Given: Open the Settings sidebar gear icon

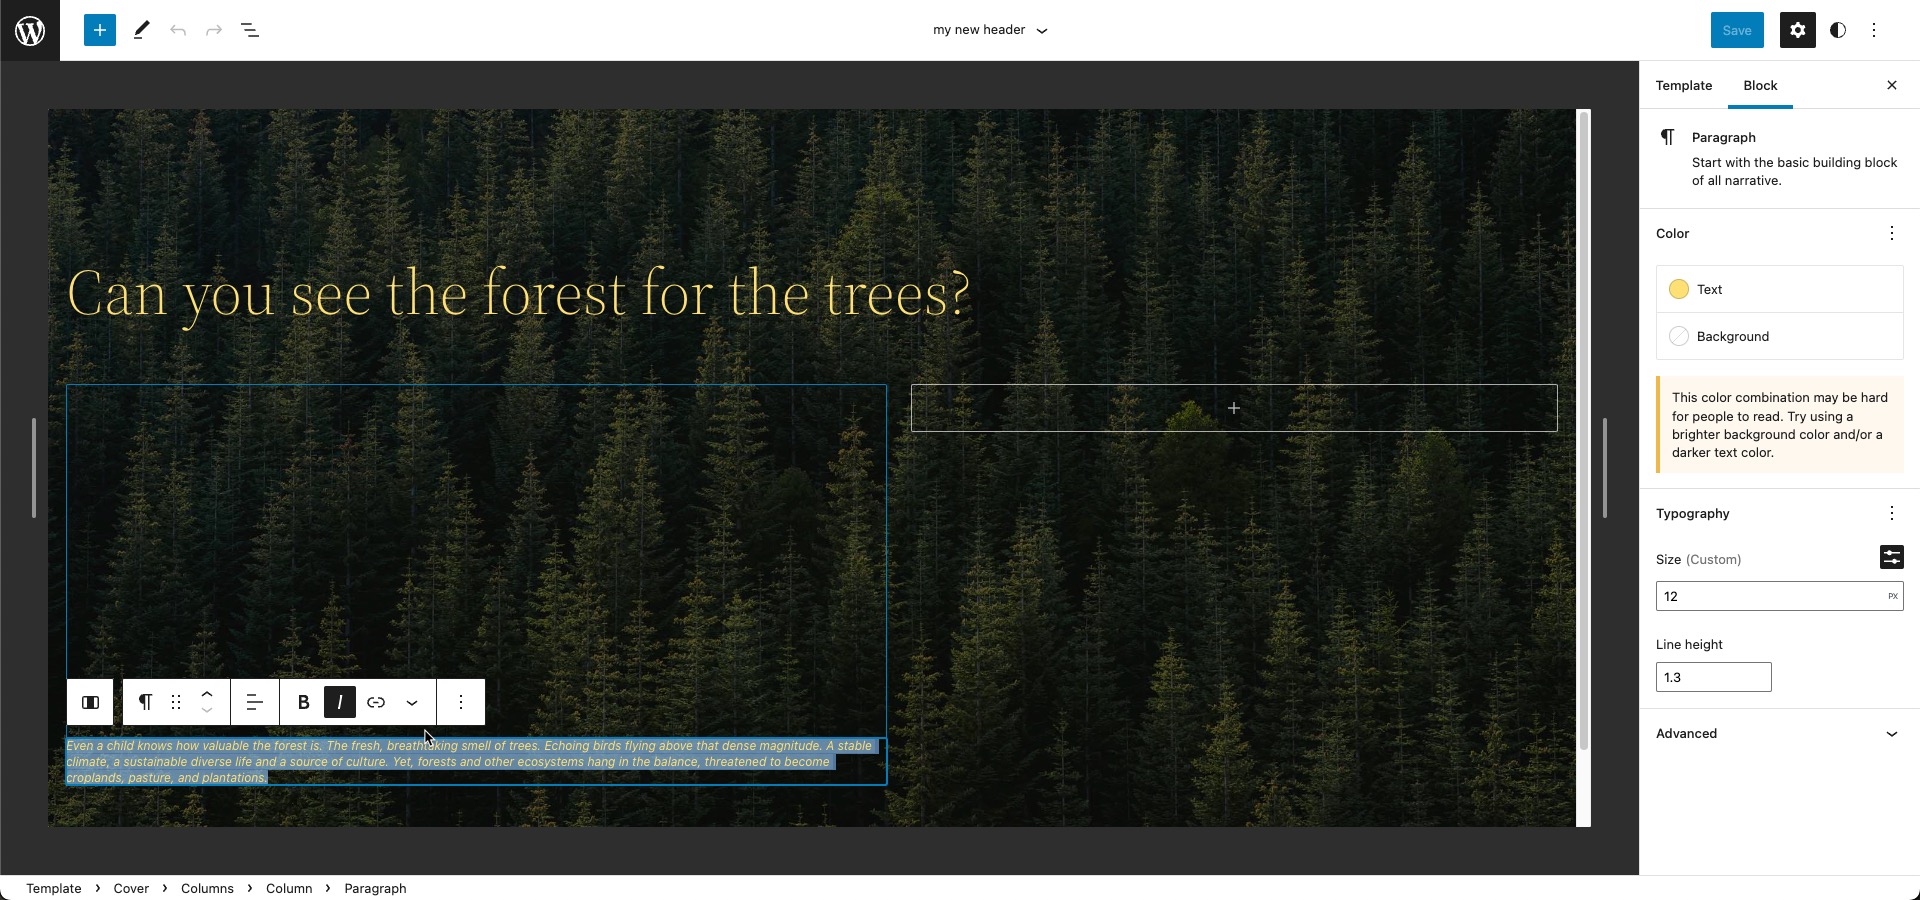Looking at the screenshot, I should pyautogui.click(x=1797, y=30).
